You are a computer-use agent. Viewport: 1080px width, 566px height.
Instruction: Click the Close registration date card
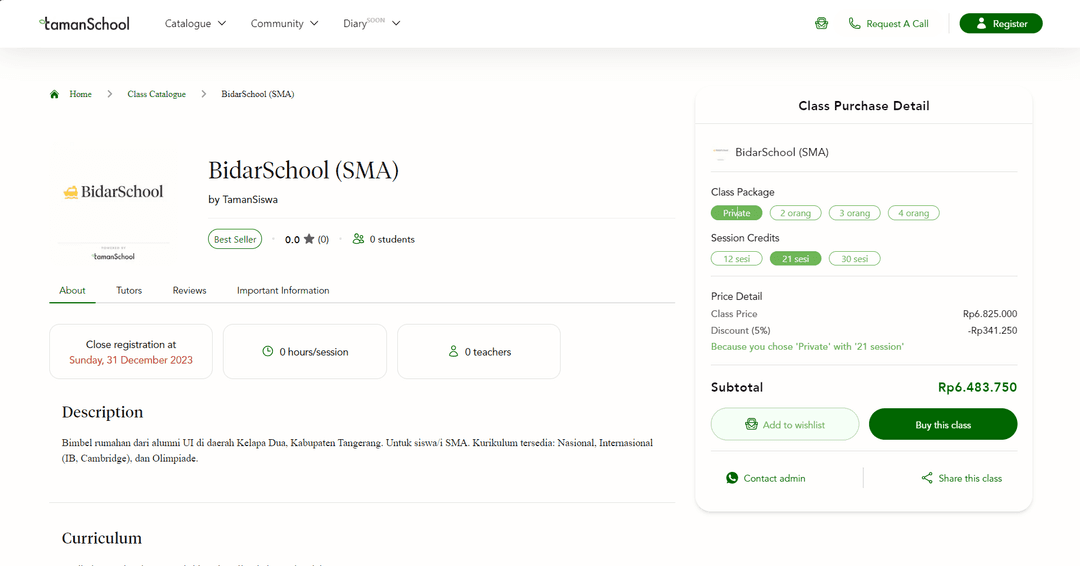pyautogui.click(x=131, y=352)
